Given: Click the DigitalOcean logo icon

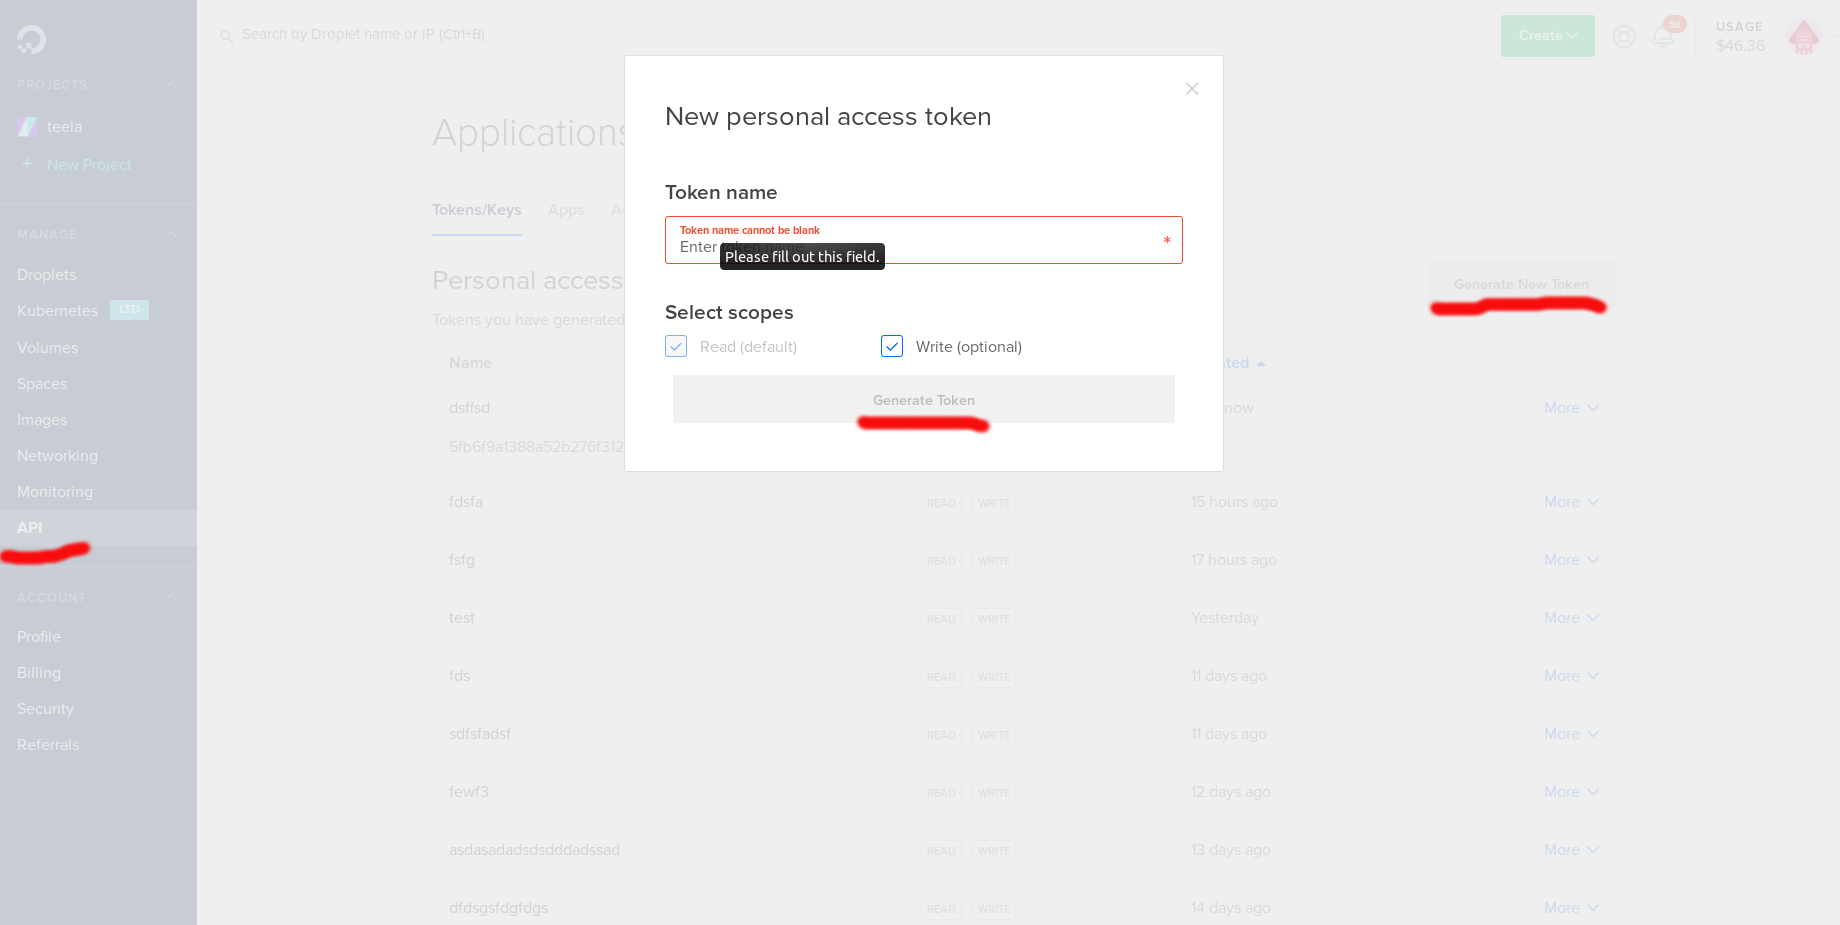Looking at the screenshot, I should (x=31, y=39).
